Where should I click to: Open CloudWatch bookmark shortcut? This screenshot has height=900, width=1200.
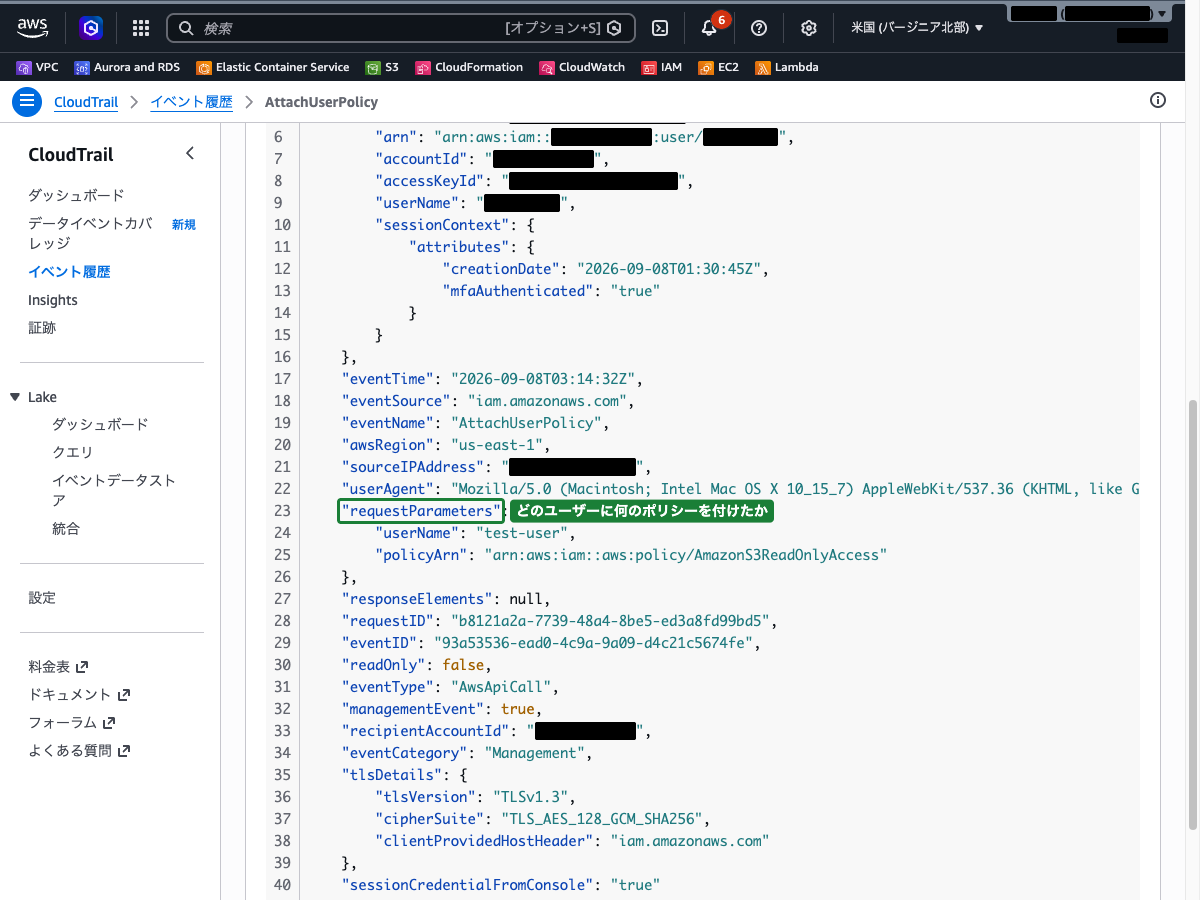pos(582,67)
